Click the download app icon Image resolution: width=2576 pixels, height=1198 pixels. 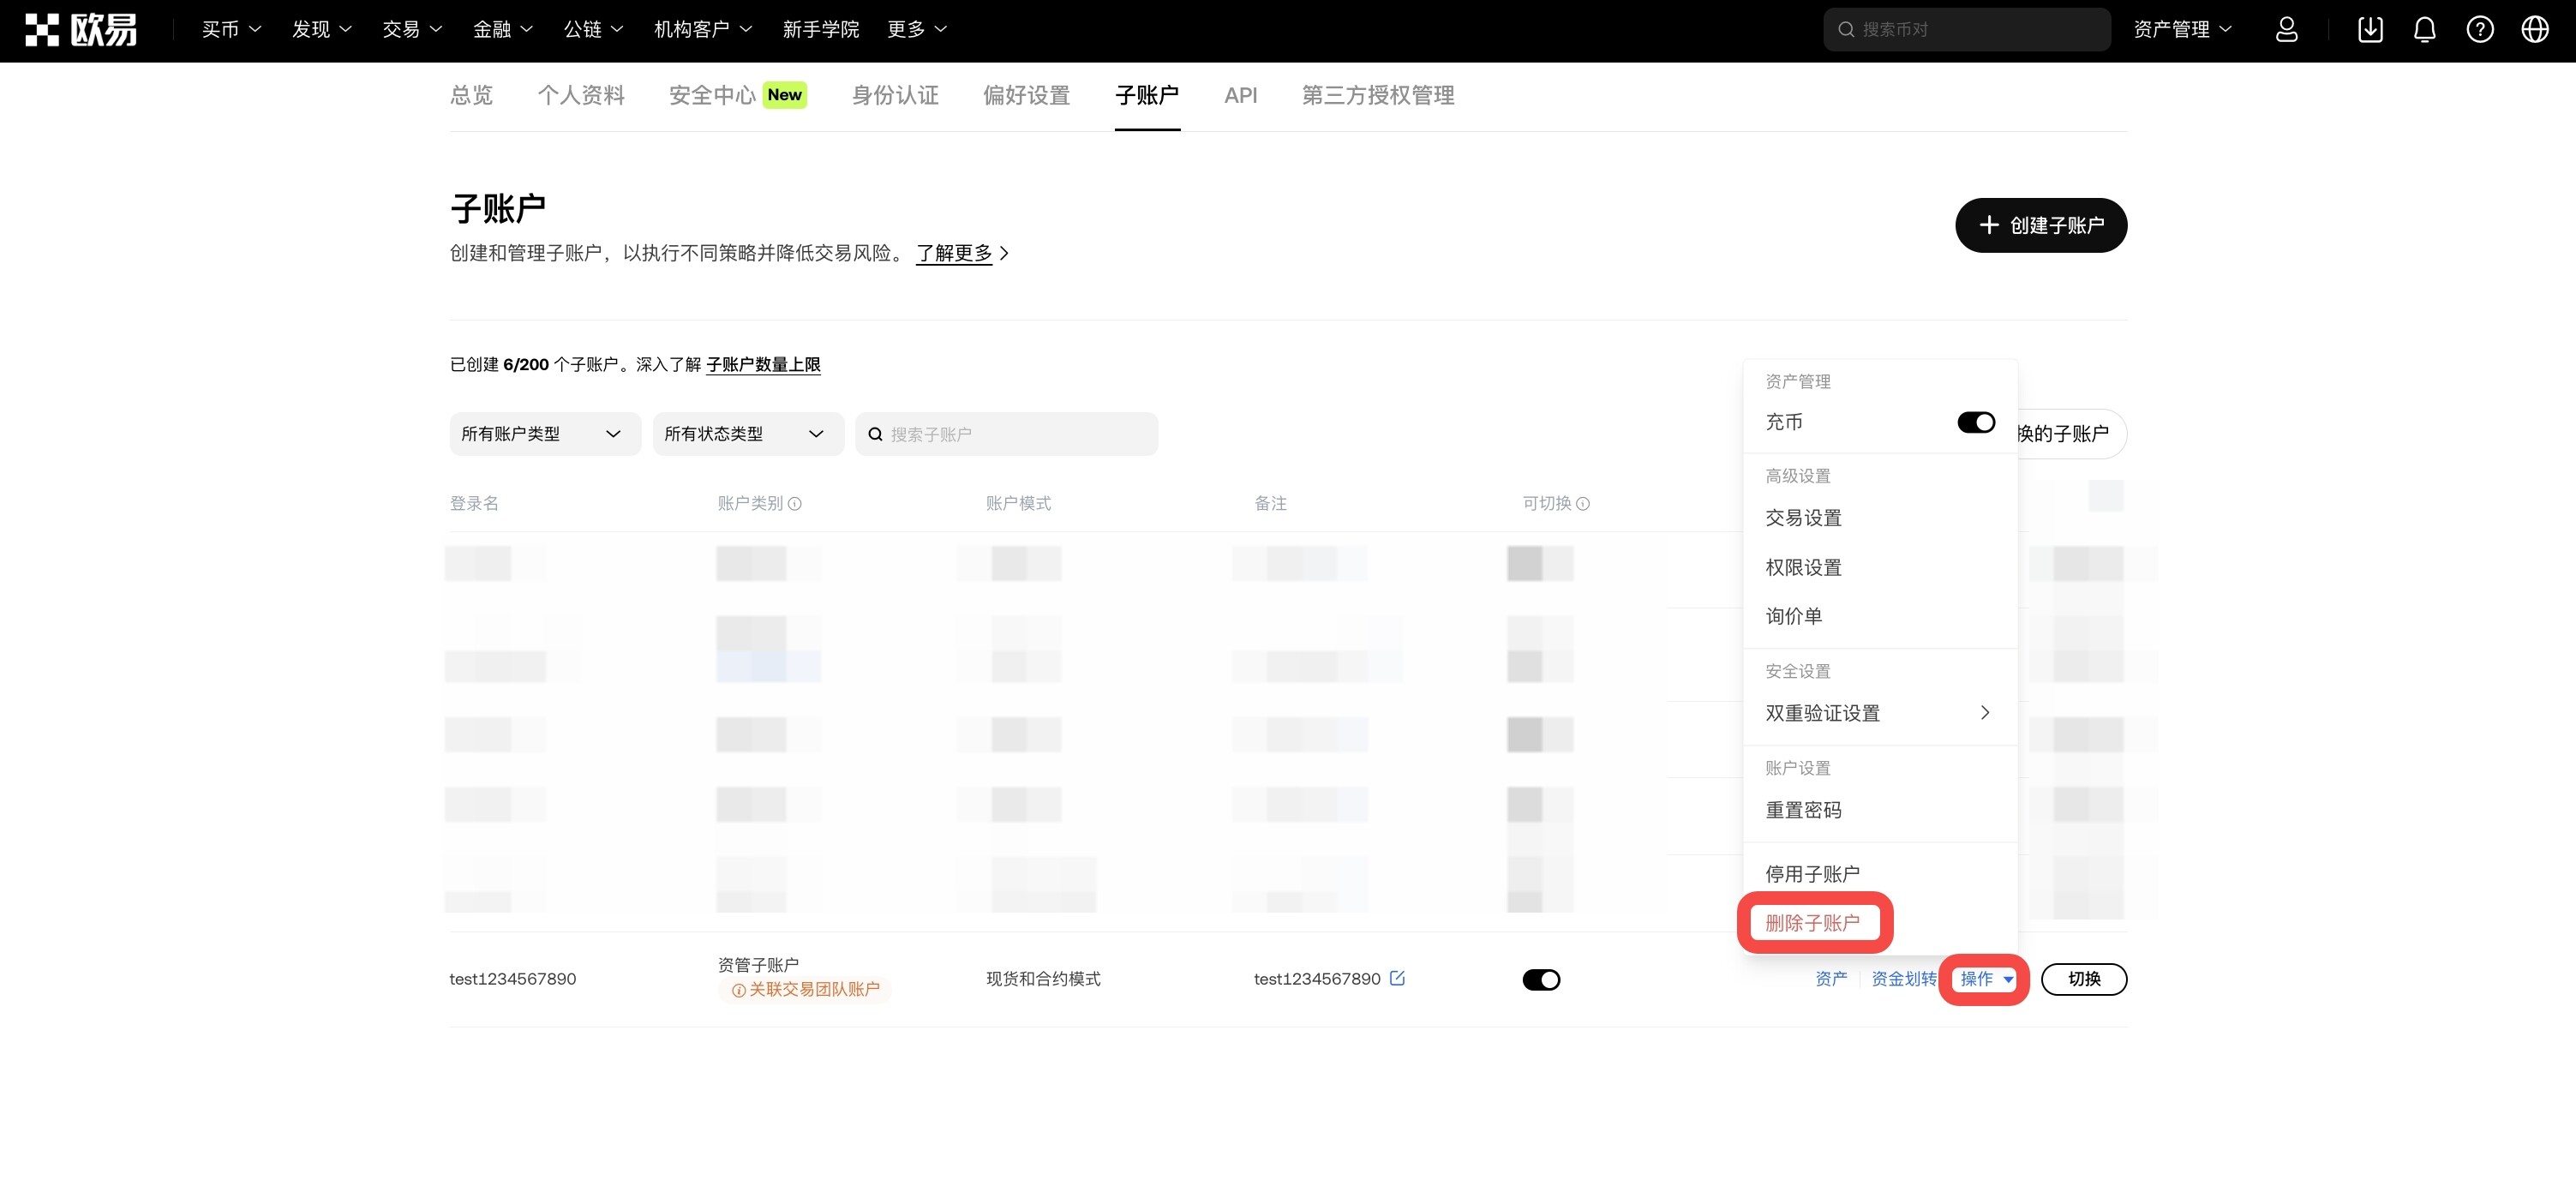click(2370, 30)
